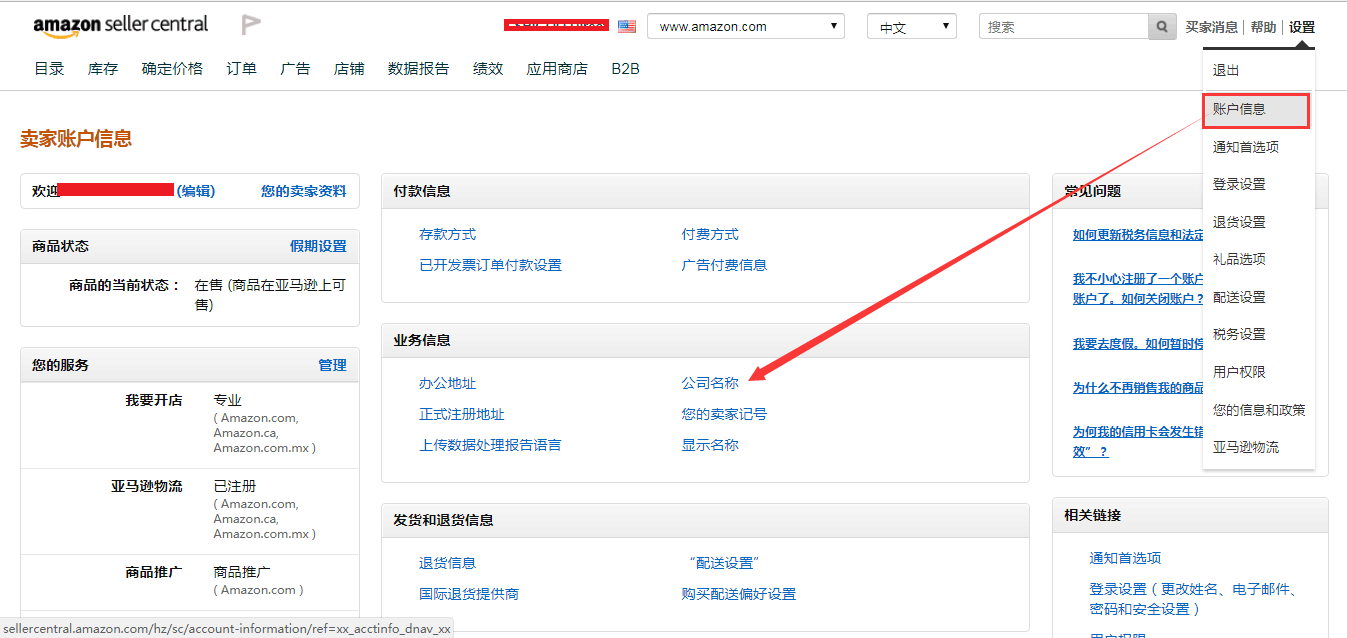Select 您的信息和政策 from the settings dropdown
This screenshot has width=1347, height=638.
click(1259, 410)
